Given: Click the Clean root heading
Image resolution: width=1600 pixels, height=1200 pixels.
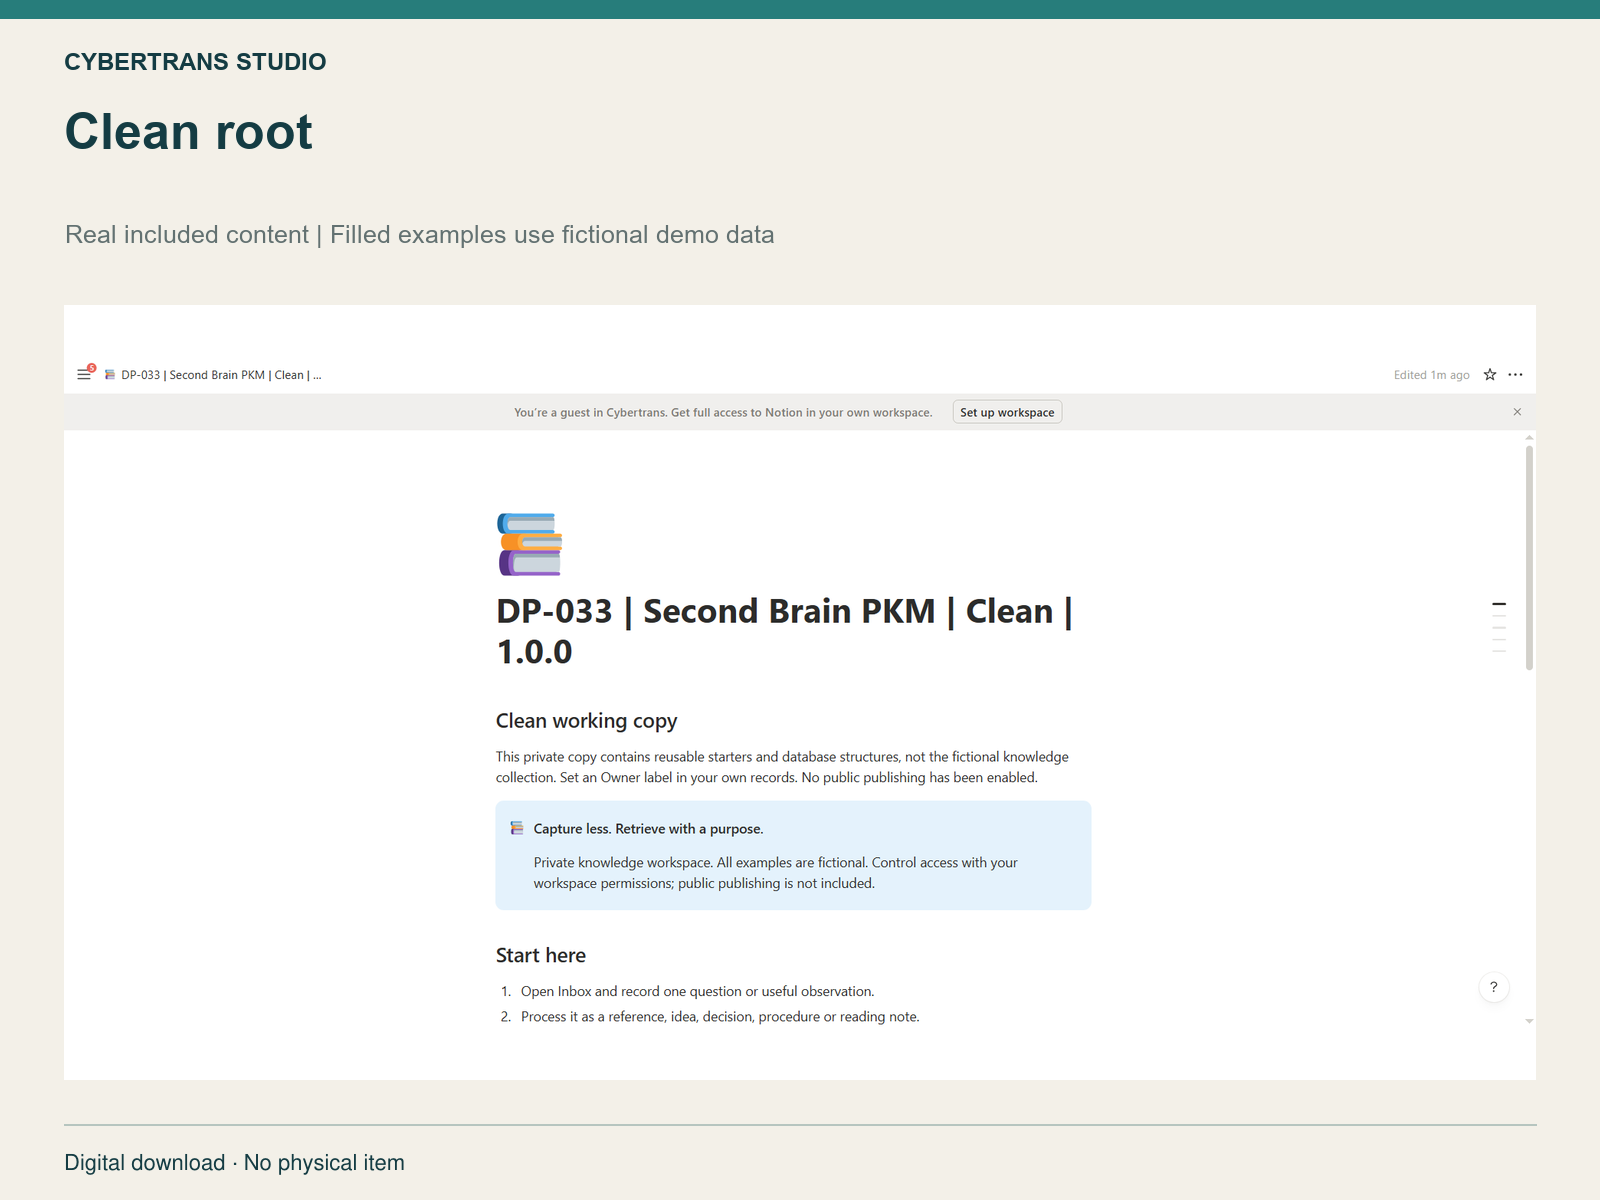Looking at the screenshot, I should tap(189, 132).
